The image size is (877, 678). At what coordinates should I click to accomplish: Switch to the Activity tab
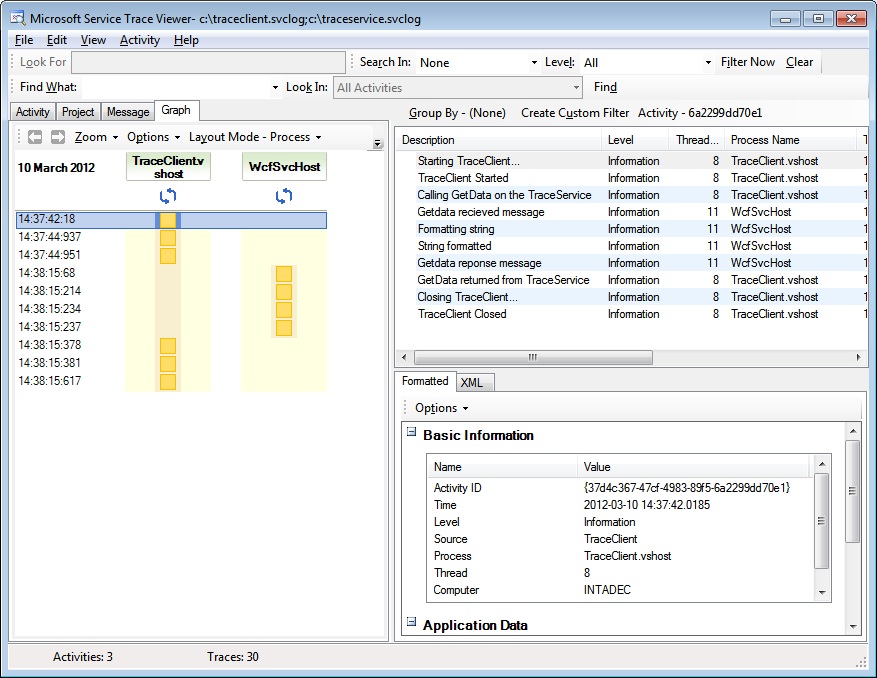(32, 112)
